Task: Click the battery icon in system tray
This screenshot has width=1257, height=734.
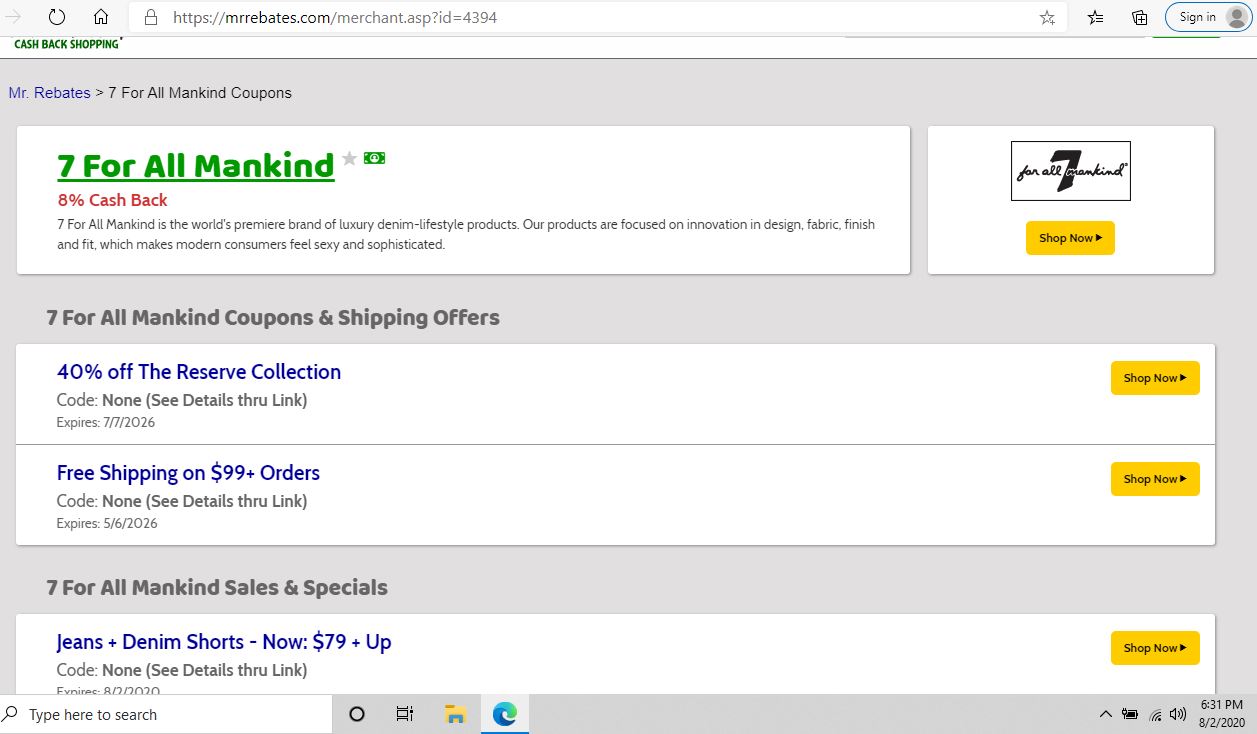Action: pos(1130,714)
